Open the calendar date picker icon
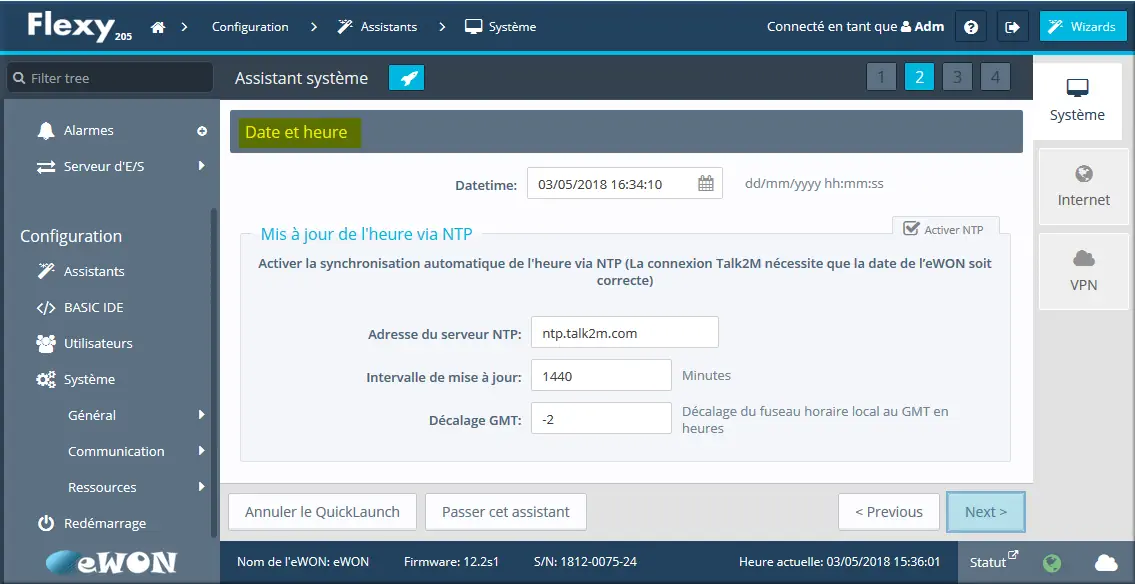 pyautogui.click(x=705, y=184)
